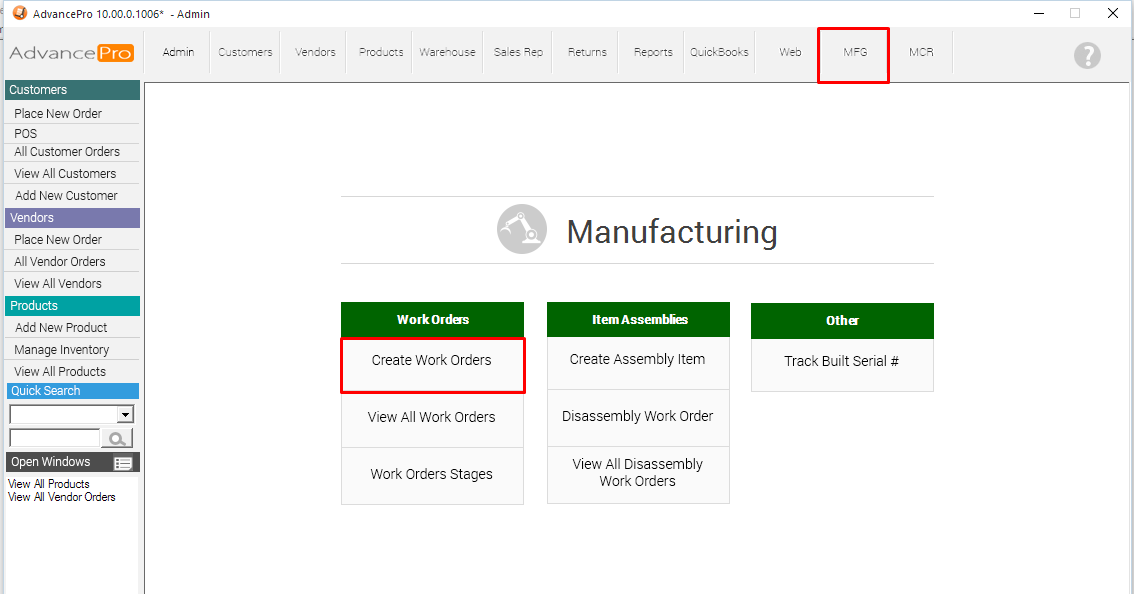
Task: Open the Reports toolbar item
Action: click(653, 53)
